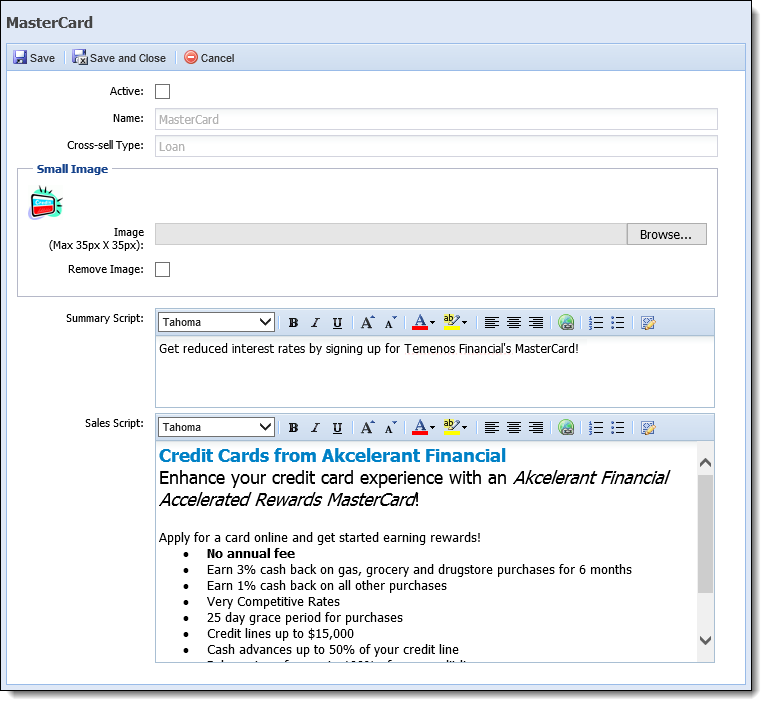
Task: Align right in Summary Script toolbar
Action: (536, 323)
